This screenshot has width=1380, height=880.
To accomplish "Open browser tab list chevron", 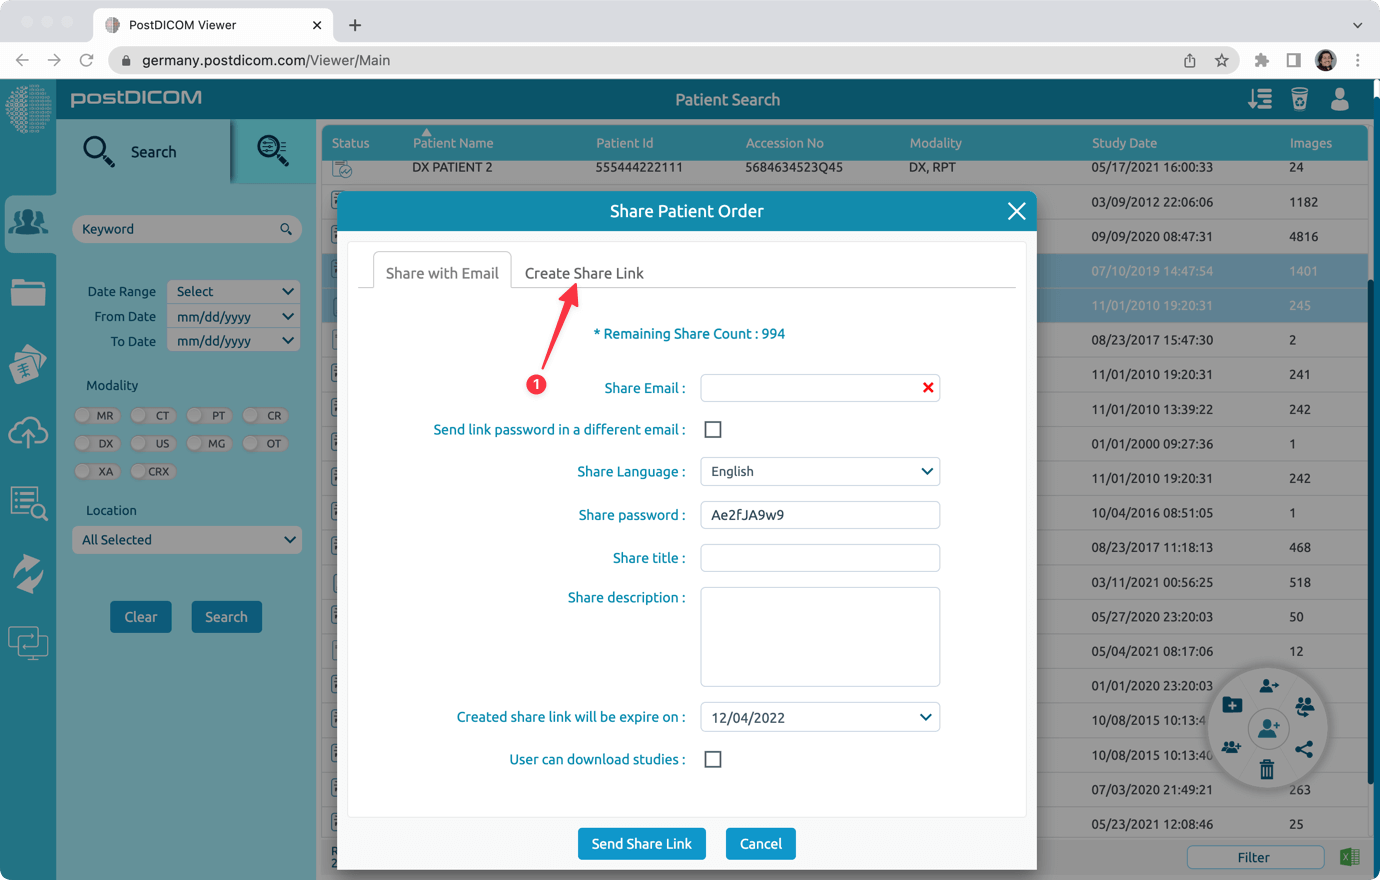I will coord(1357,25).
